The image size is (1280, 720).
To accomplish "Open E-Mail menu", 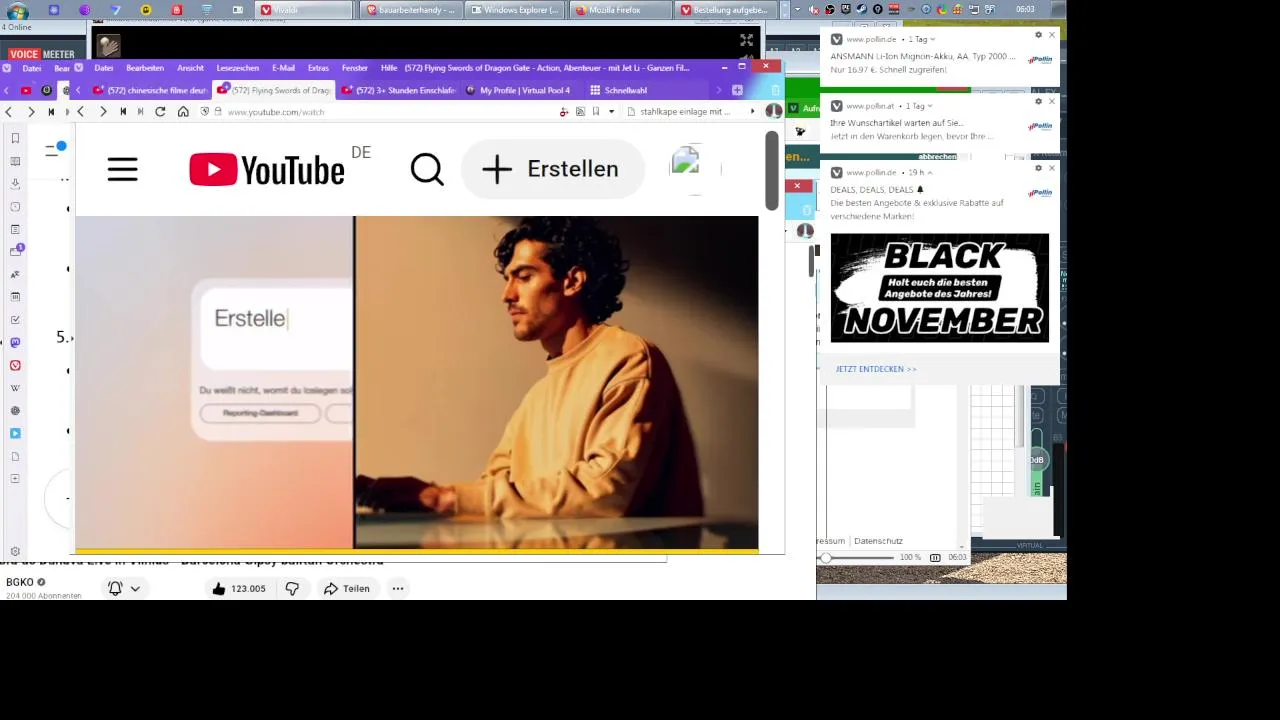I will tap(283, 68).
